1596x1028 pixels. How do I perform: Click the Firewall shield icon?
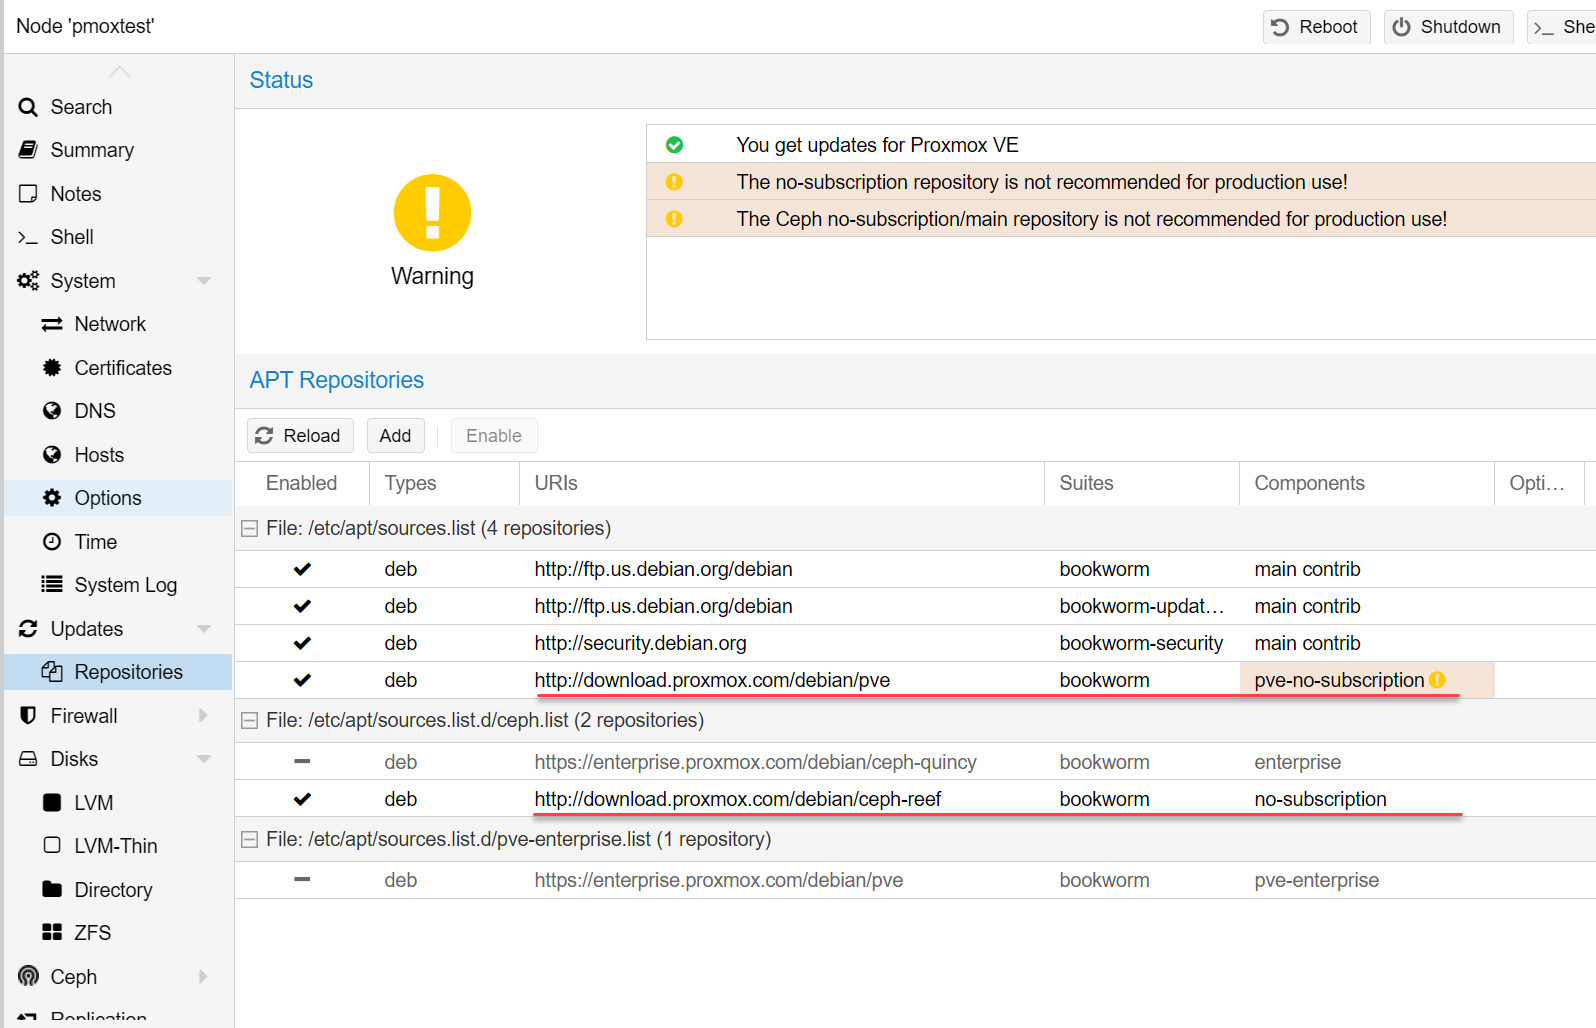28,716
